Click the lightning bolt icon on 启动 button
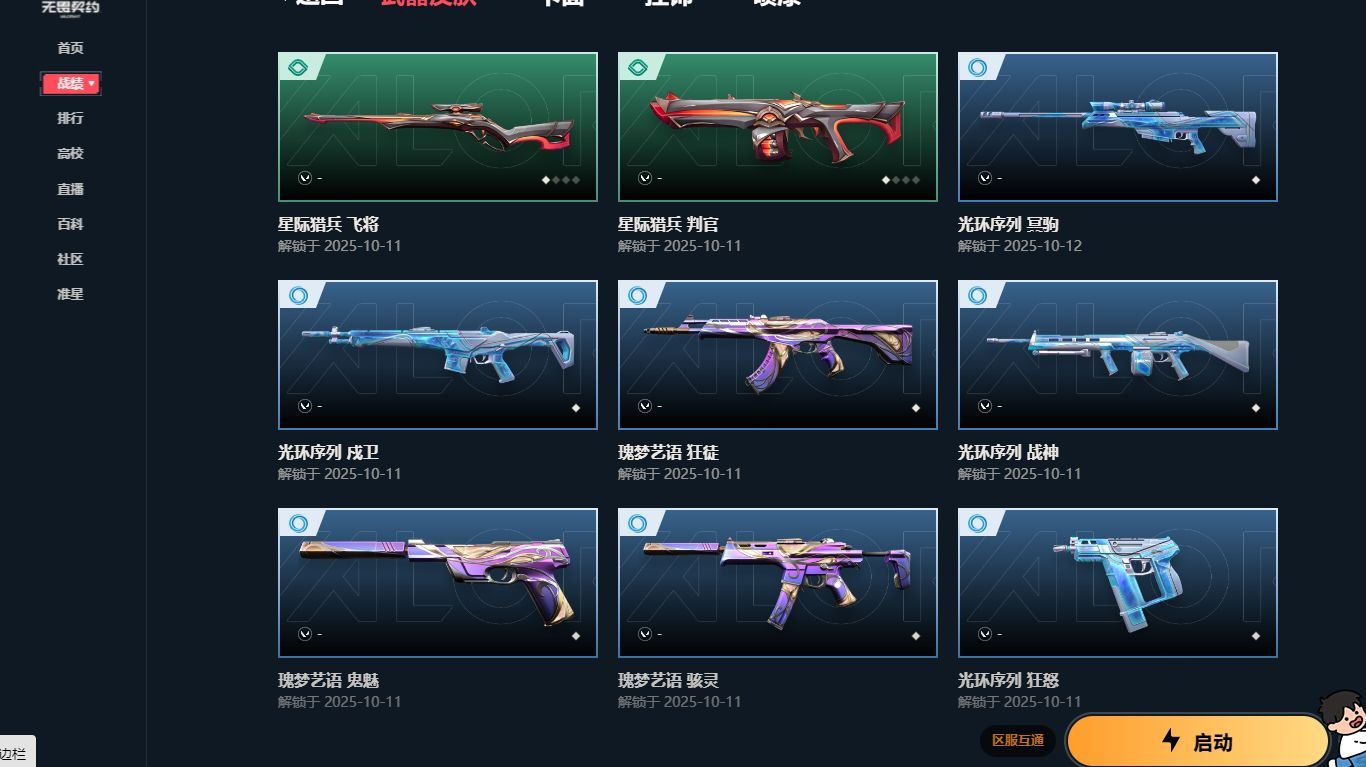The image size is (1366, 767). (1171, 740)
